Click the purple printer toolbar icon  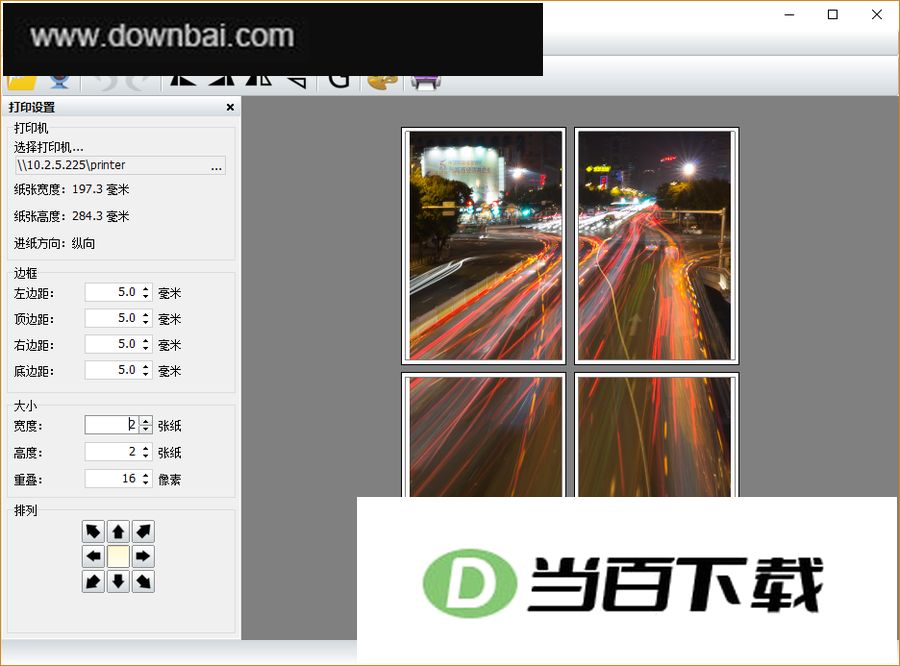pos(425,82)
